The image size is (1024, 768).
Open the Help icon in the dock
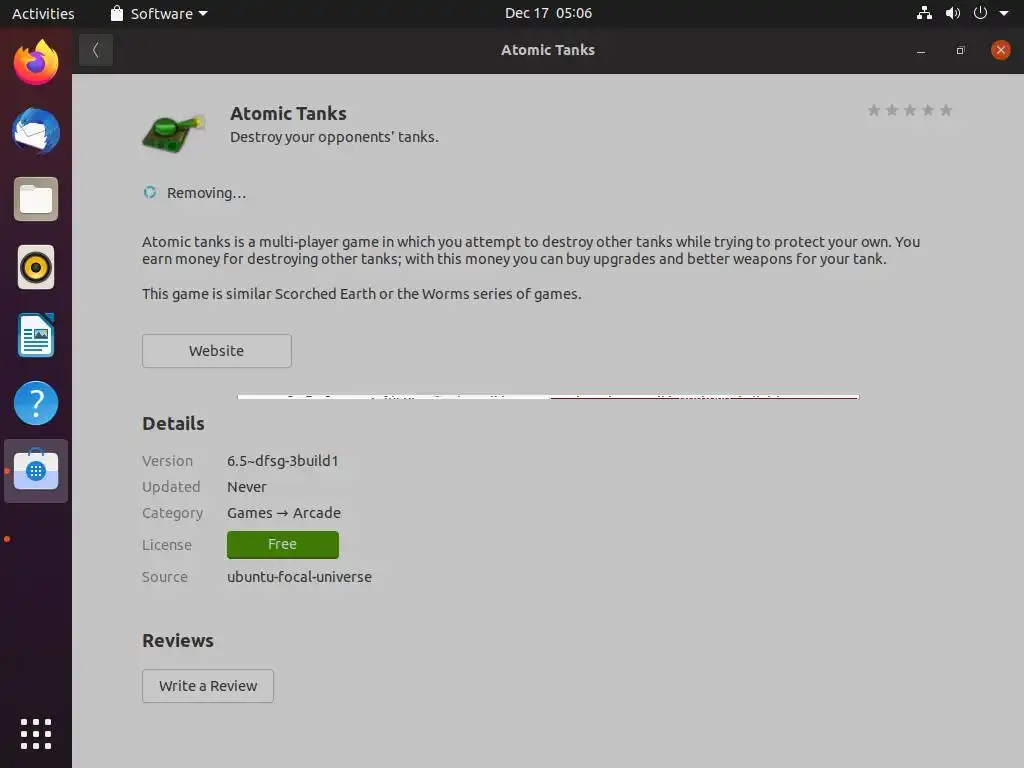(36, 403)
